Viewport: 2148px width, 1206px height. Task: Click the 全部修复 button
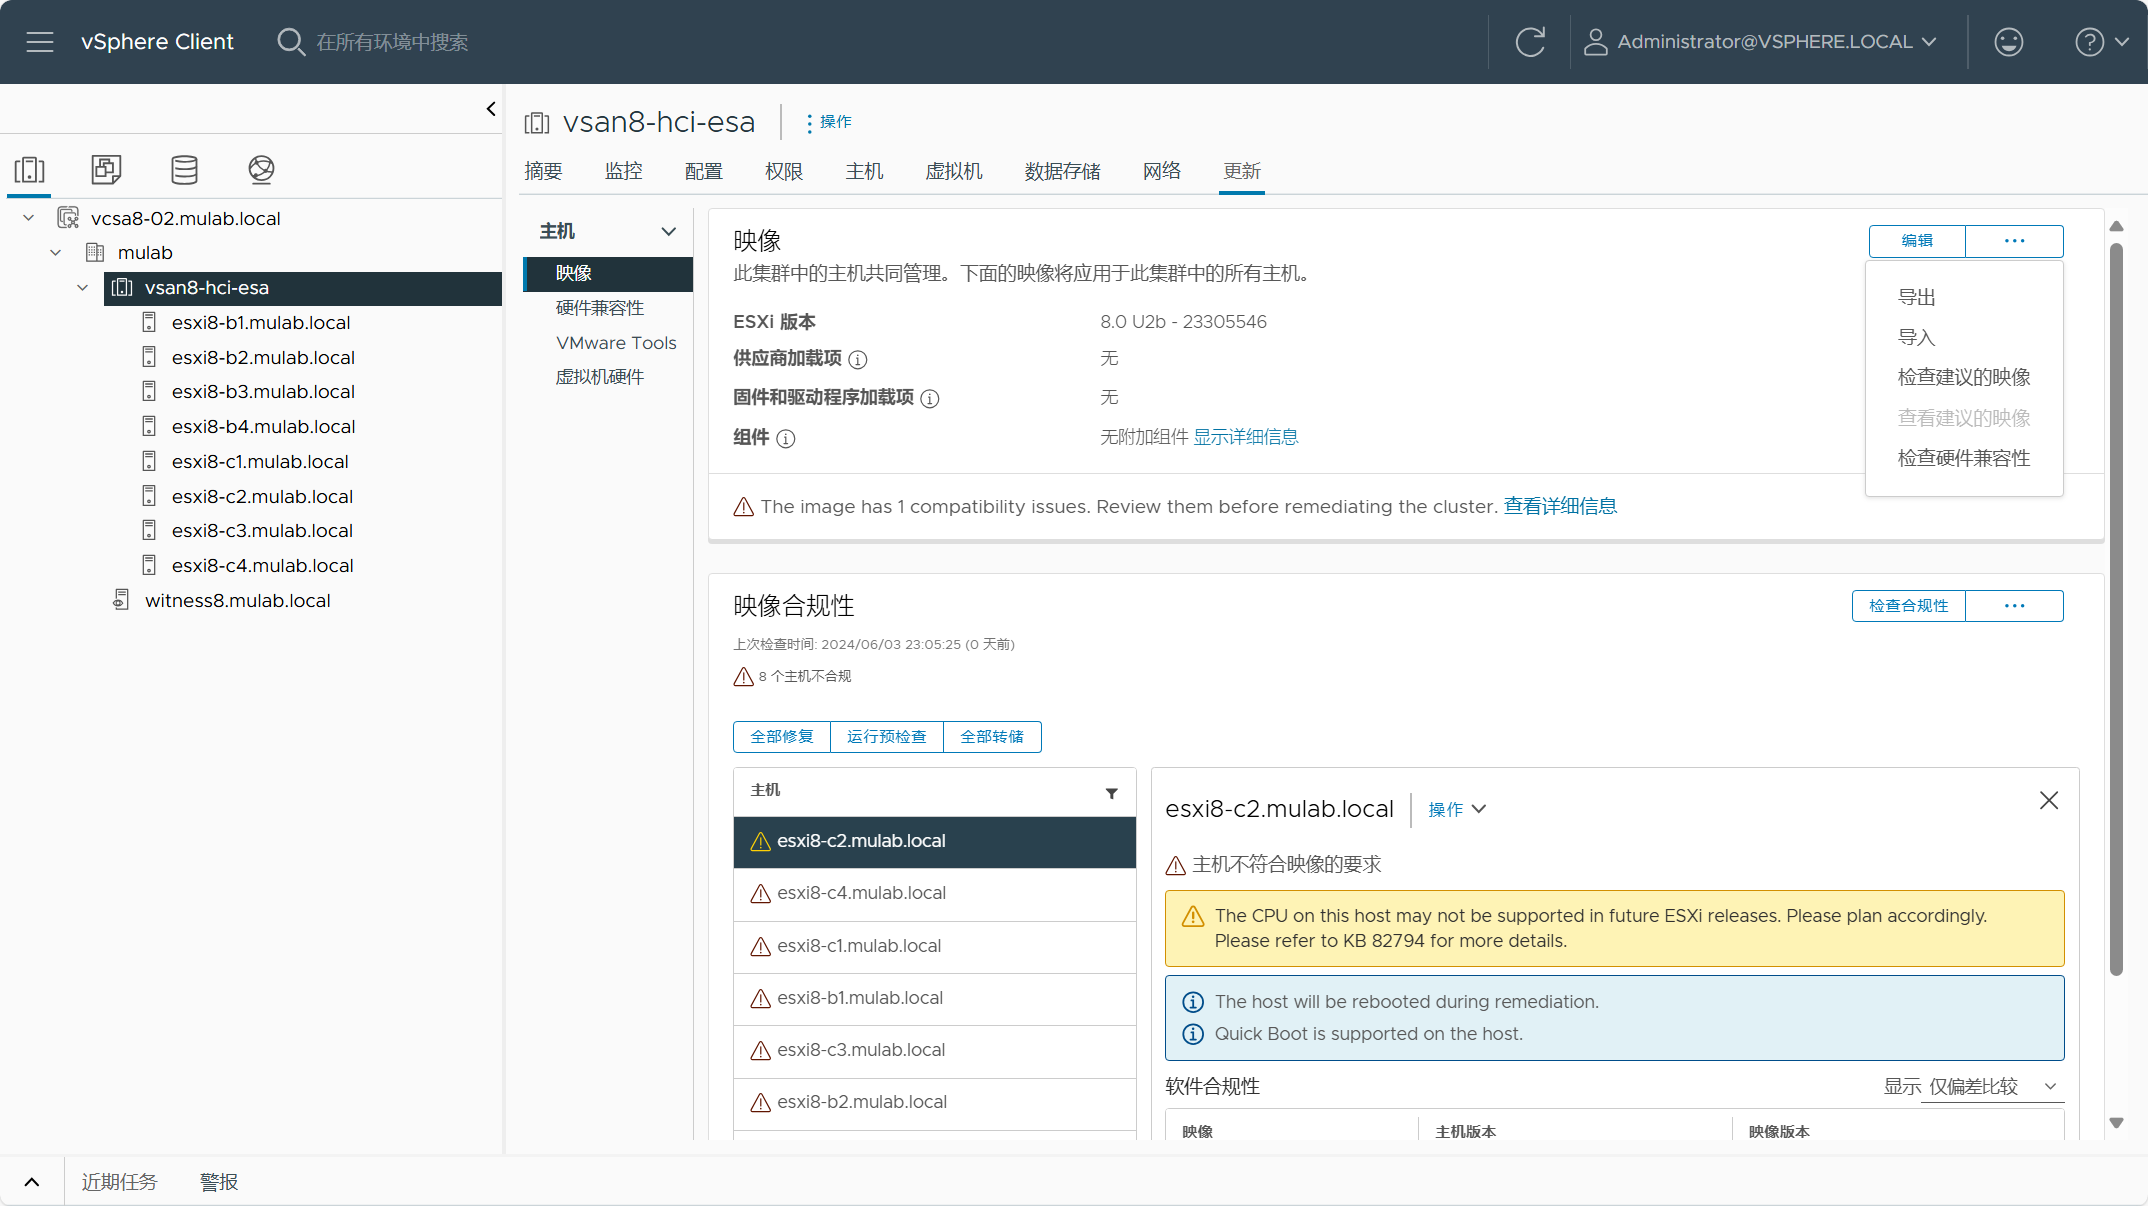782,737
